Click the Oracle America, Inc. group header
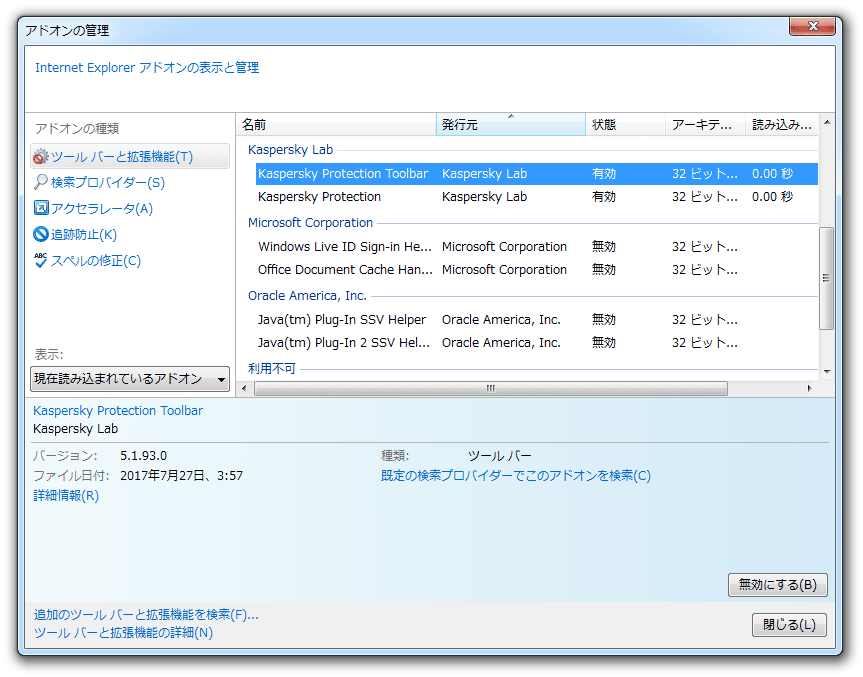This screenshot has width=863, height=677. point(307,296)
